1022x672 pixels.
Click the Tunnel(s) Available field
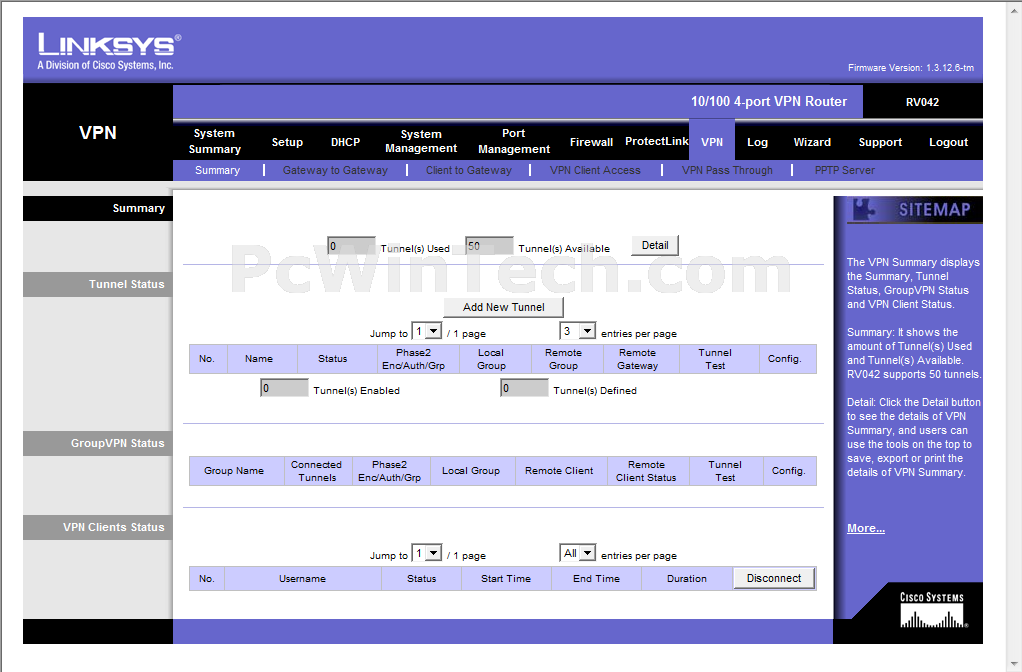click(489, 246)
